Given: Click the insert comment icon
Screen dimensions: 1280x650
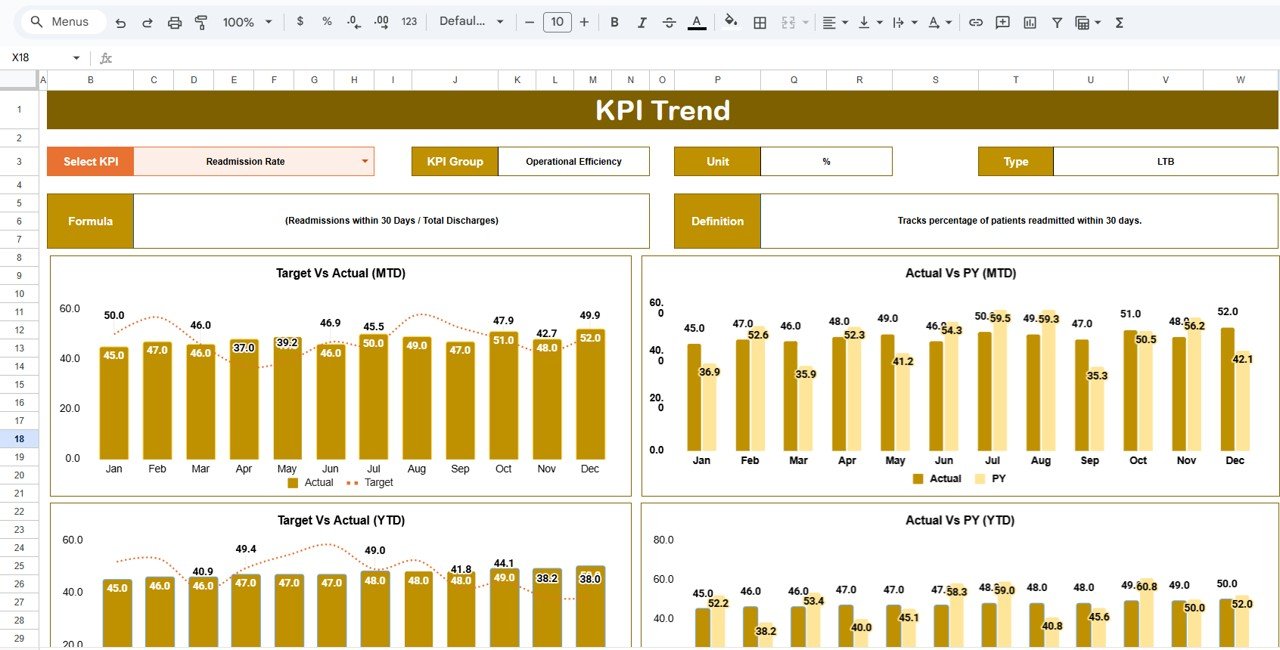Looking at the screenshot, I should [1002, 22].
